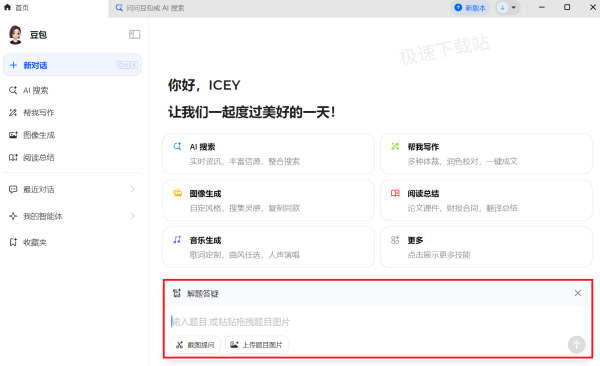Click the 我的智能体 sparkle icon
The height and width of the screenshot is (366, 600).
13,216
